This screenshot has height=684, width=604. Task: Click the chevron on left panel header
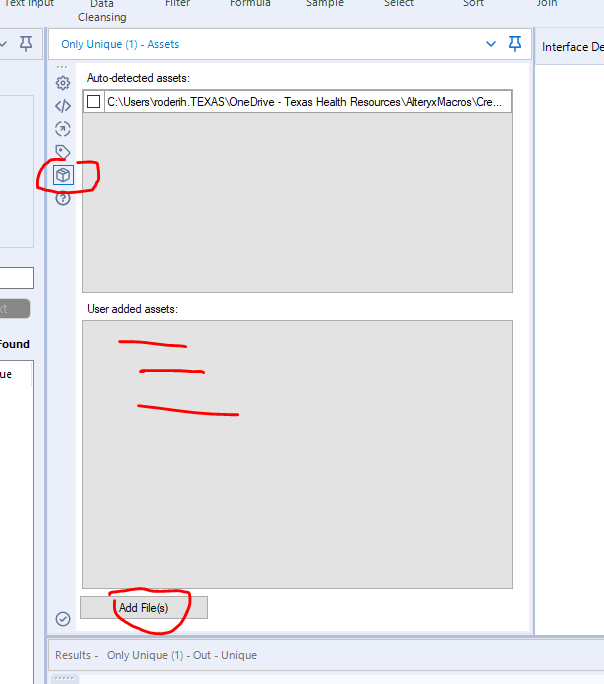(3, 44)
